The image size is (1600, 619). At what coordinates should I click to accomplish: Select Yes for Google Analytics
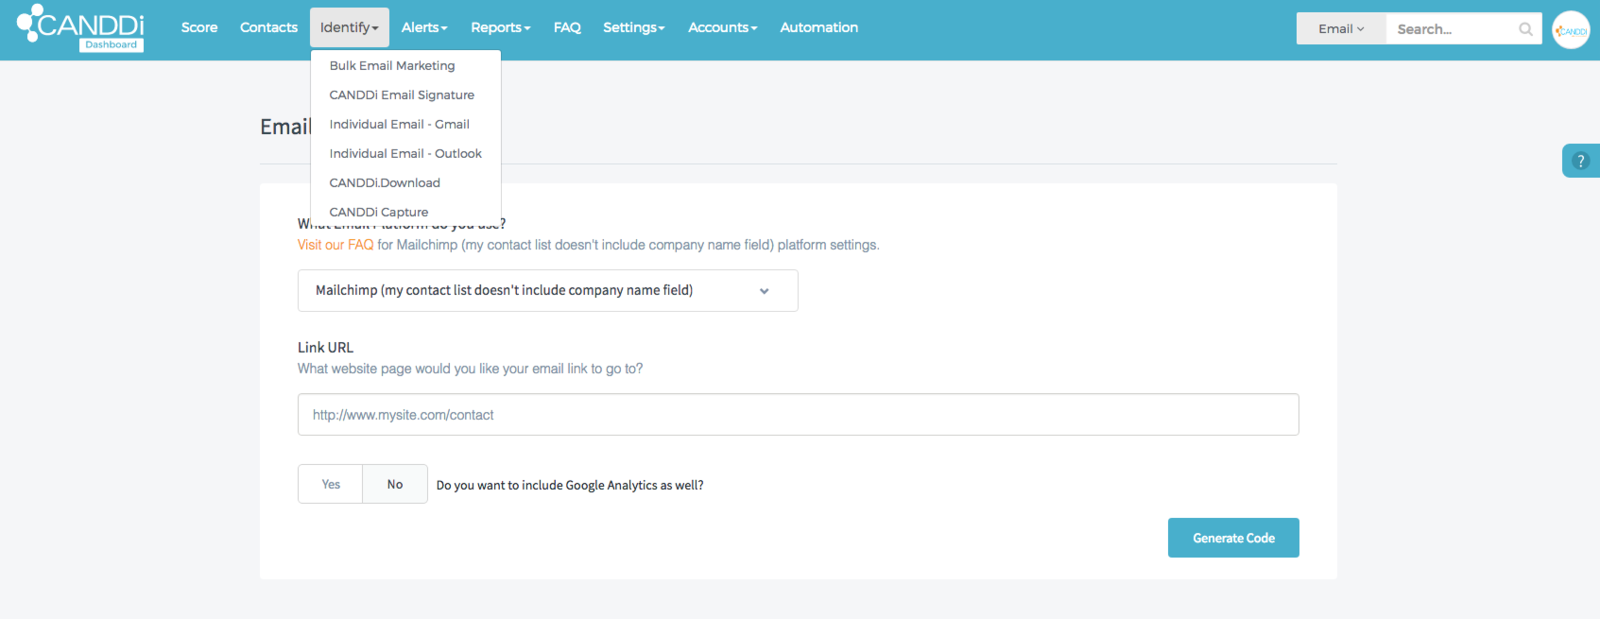coord(331,484)
